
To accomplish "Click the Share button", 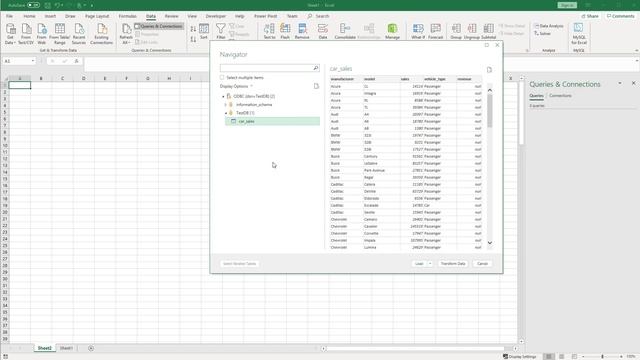I will (590, 16).
